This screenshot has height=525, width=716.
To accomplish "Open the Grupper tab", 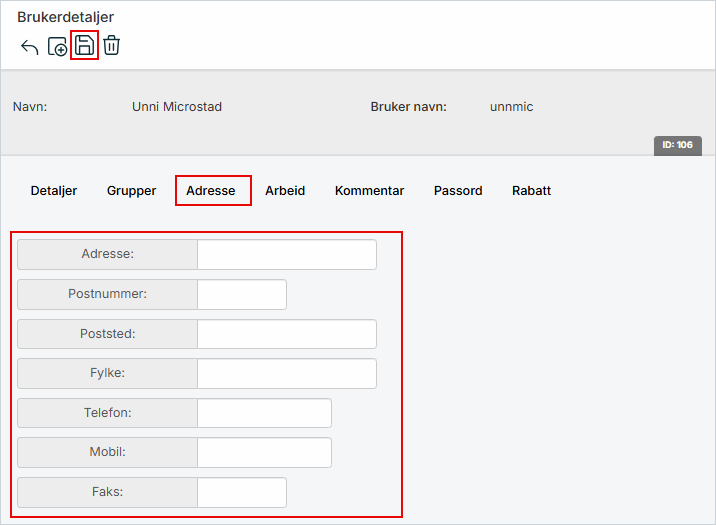I will pos(132,191).
